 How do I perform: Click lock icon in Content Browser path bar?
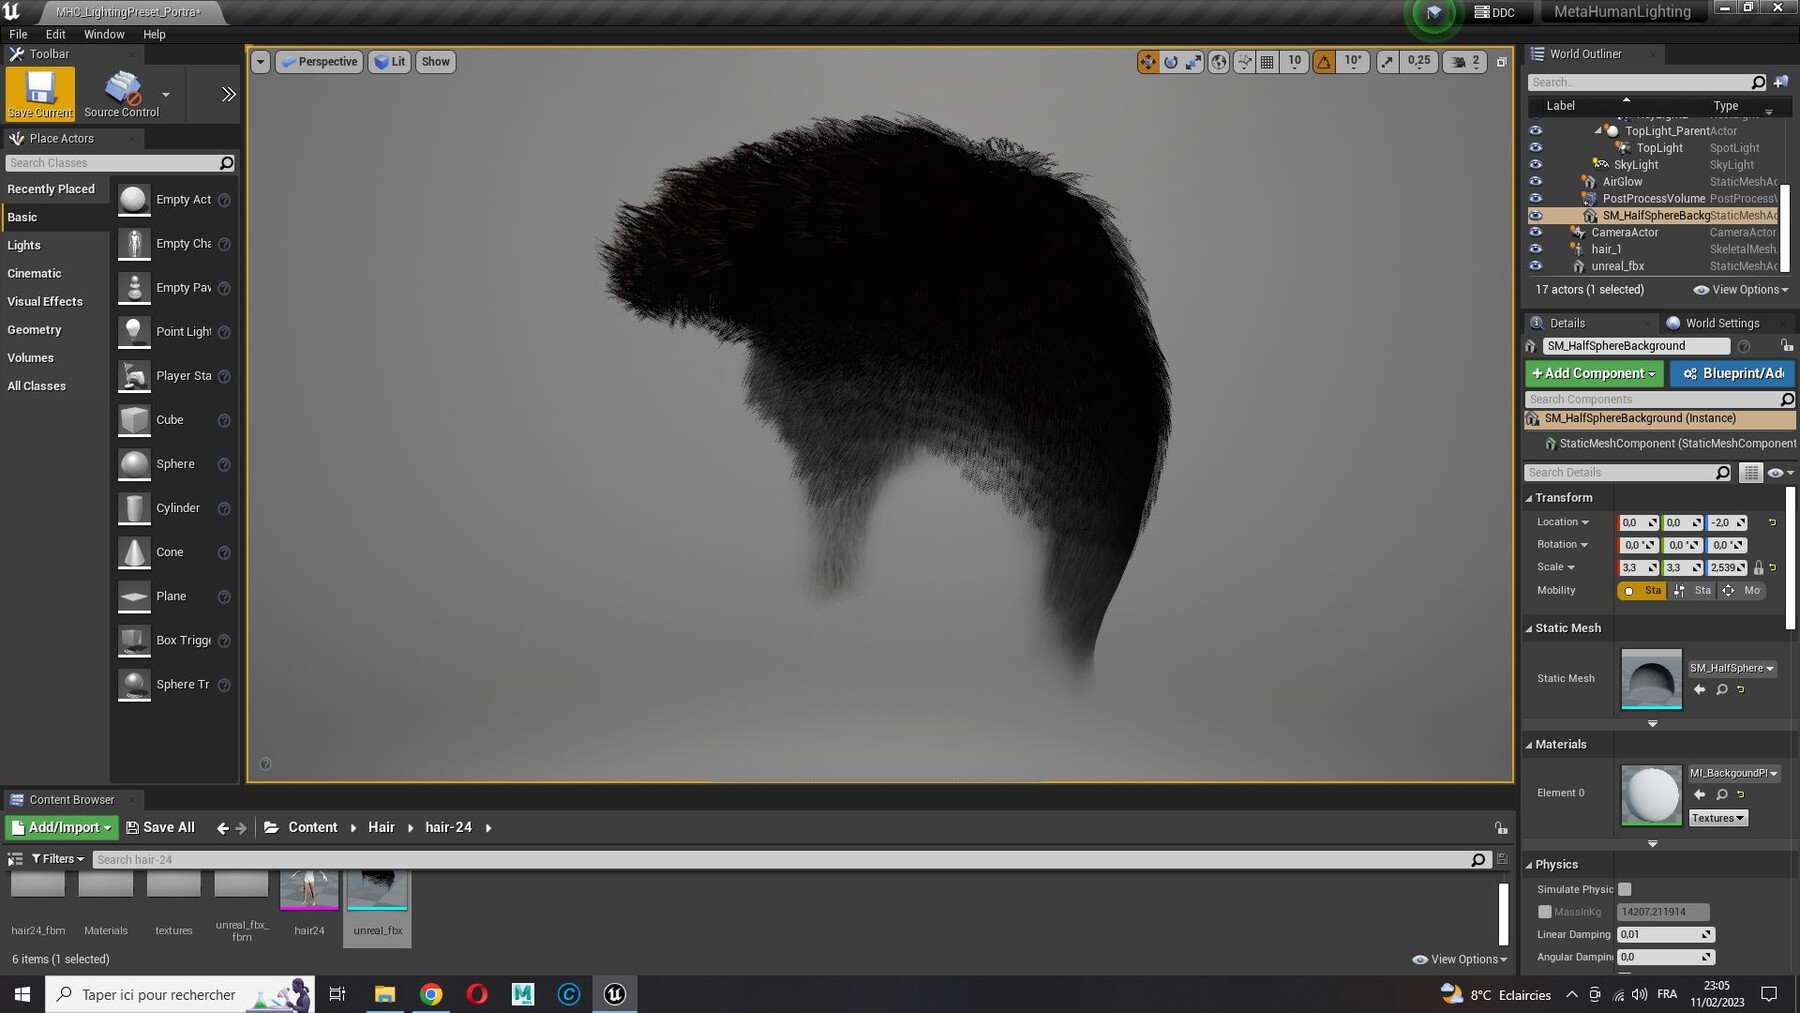(1501, 828)
